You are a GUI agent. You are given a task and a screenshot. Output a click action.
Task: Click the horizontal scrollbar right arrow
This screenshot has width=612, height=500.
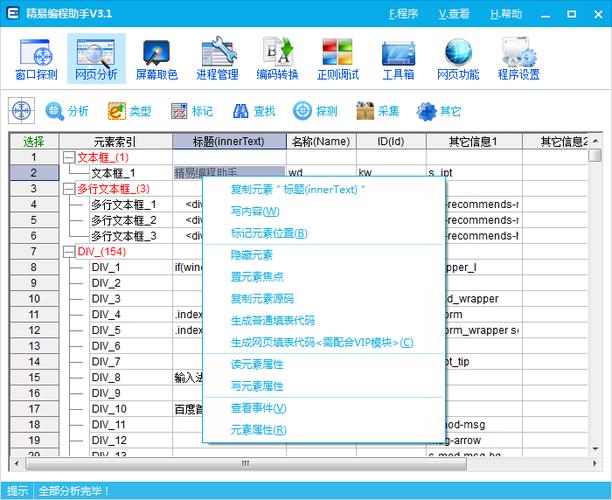[595, 463]
